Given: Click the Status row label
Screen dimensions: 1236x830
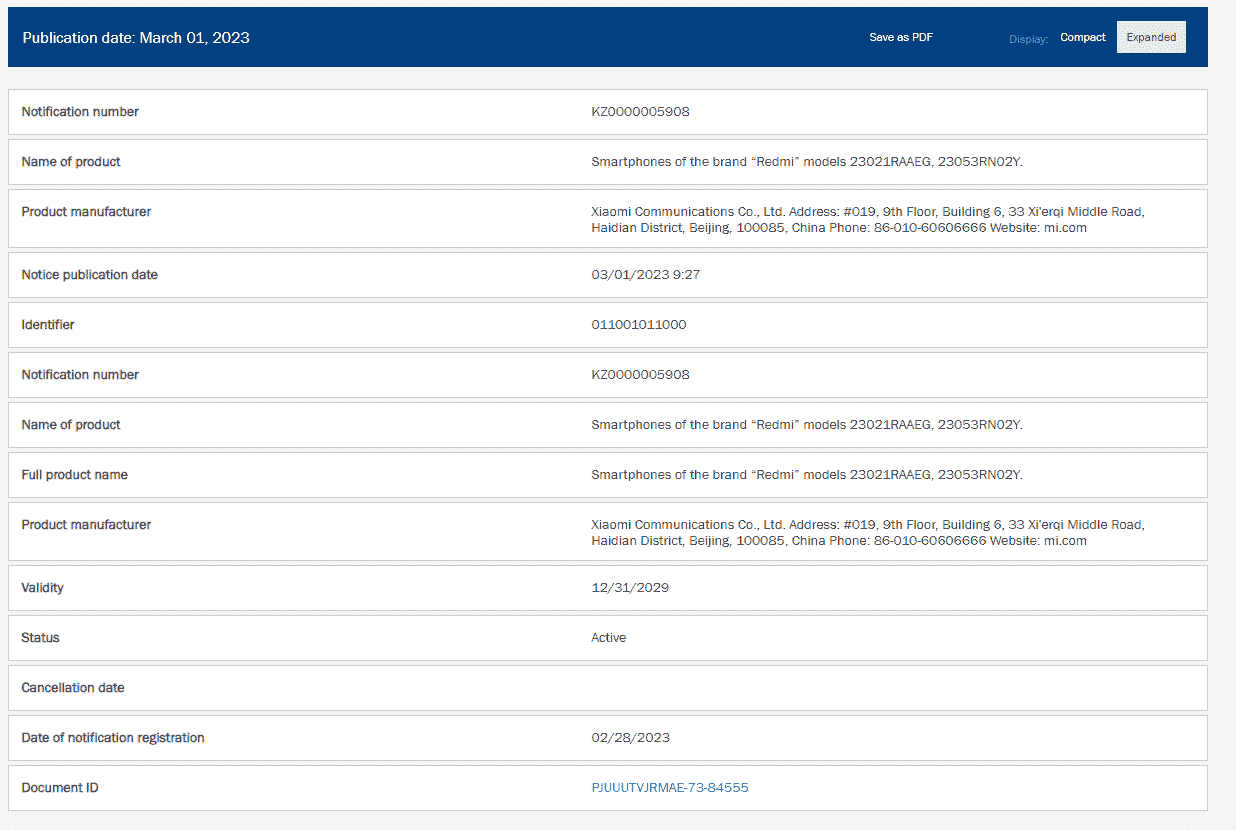Looking at the screenshot, I should point(40,638).
